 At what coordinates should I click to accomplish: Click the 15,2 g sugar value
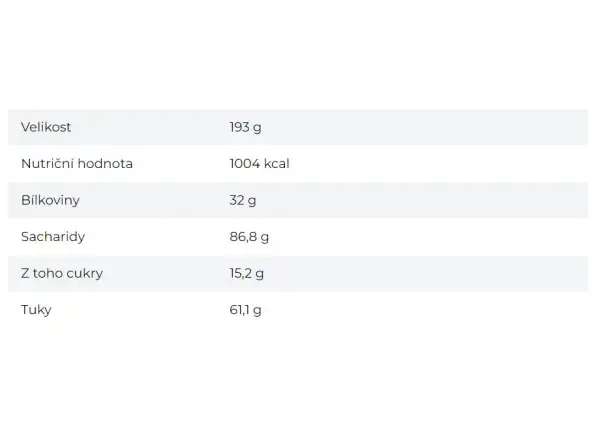246,274
